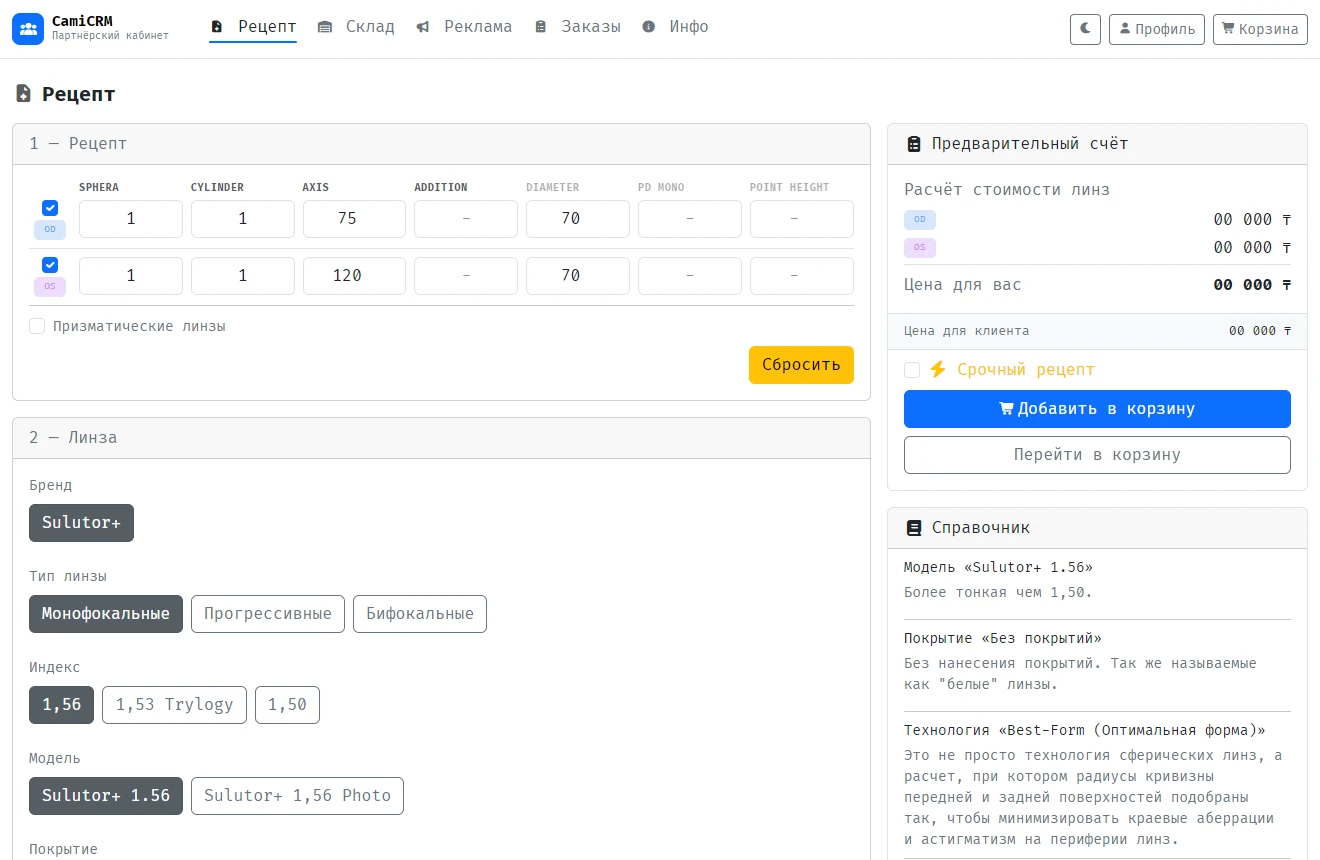Click the OS badge under second checkbox
The width and height of the screenshot is (1320, 860).
pos(50,287)
